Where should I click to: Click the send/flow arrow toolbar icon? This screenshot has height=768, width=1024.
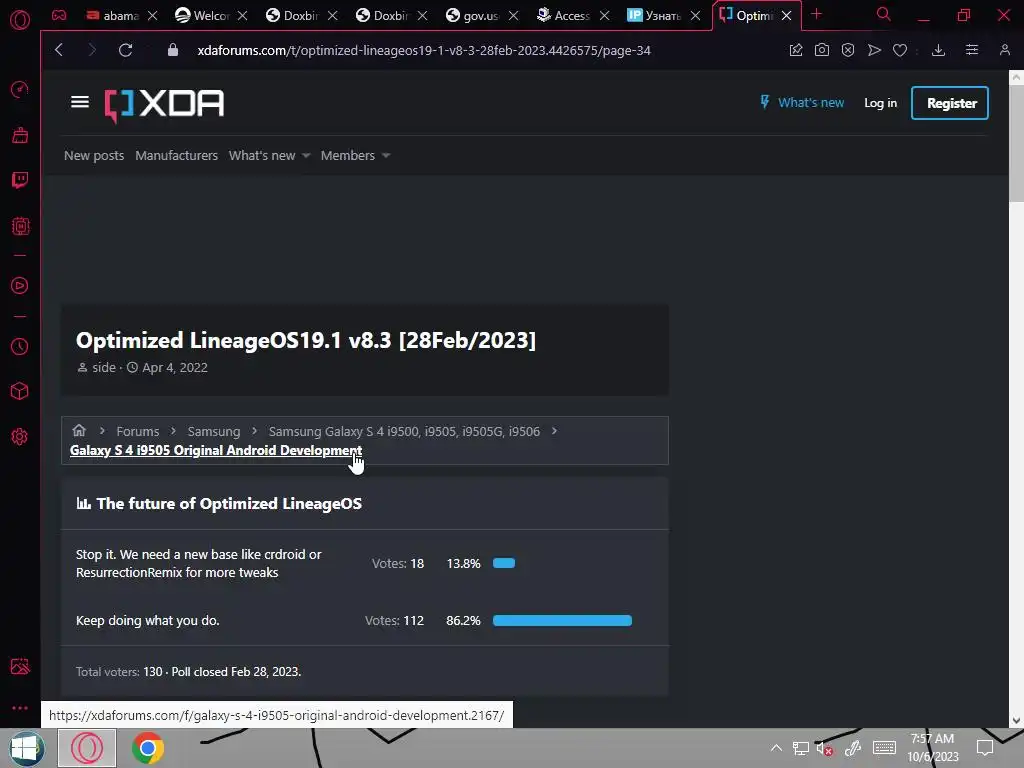(x=874, y=50)
